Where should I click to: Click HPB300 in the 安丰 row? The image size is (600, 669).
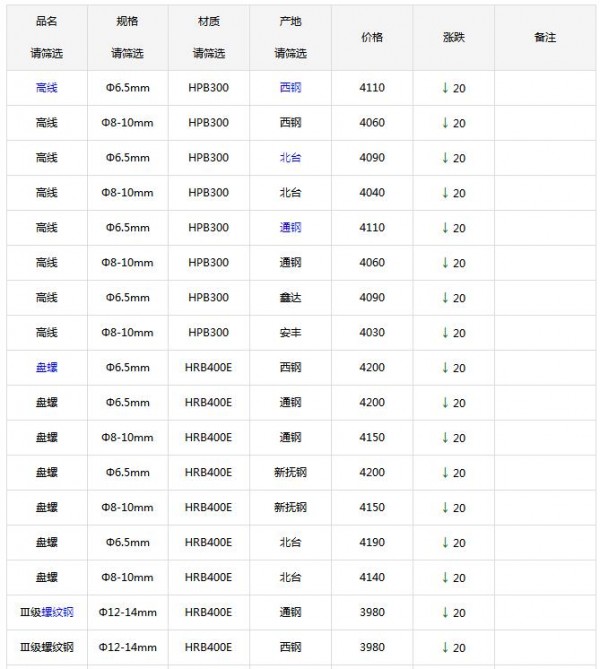(x=209, y=333)
